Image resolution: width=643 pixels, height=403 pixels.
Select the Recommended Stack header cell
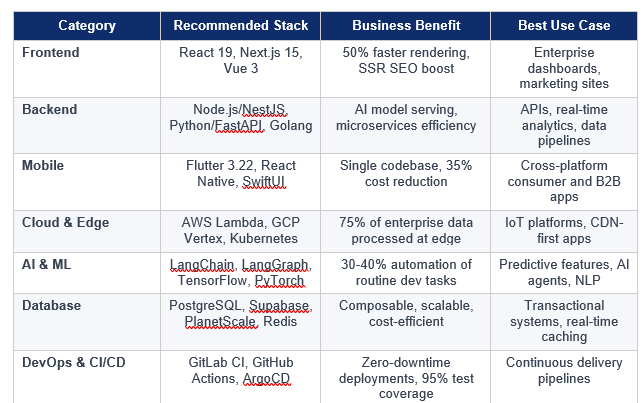click(240, 25)
